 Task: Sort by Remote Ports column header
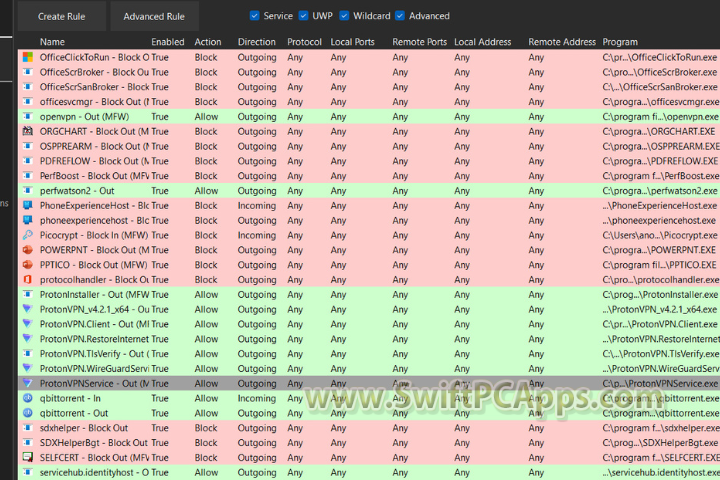(x=419, y=42)
